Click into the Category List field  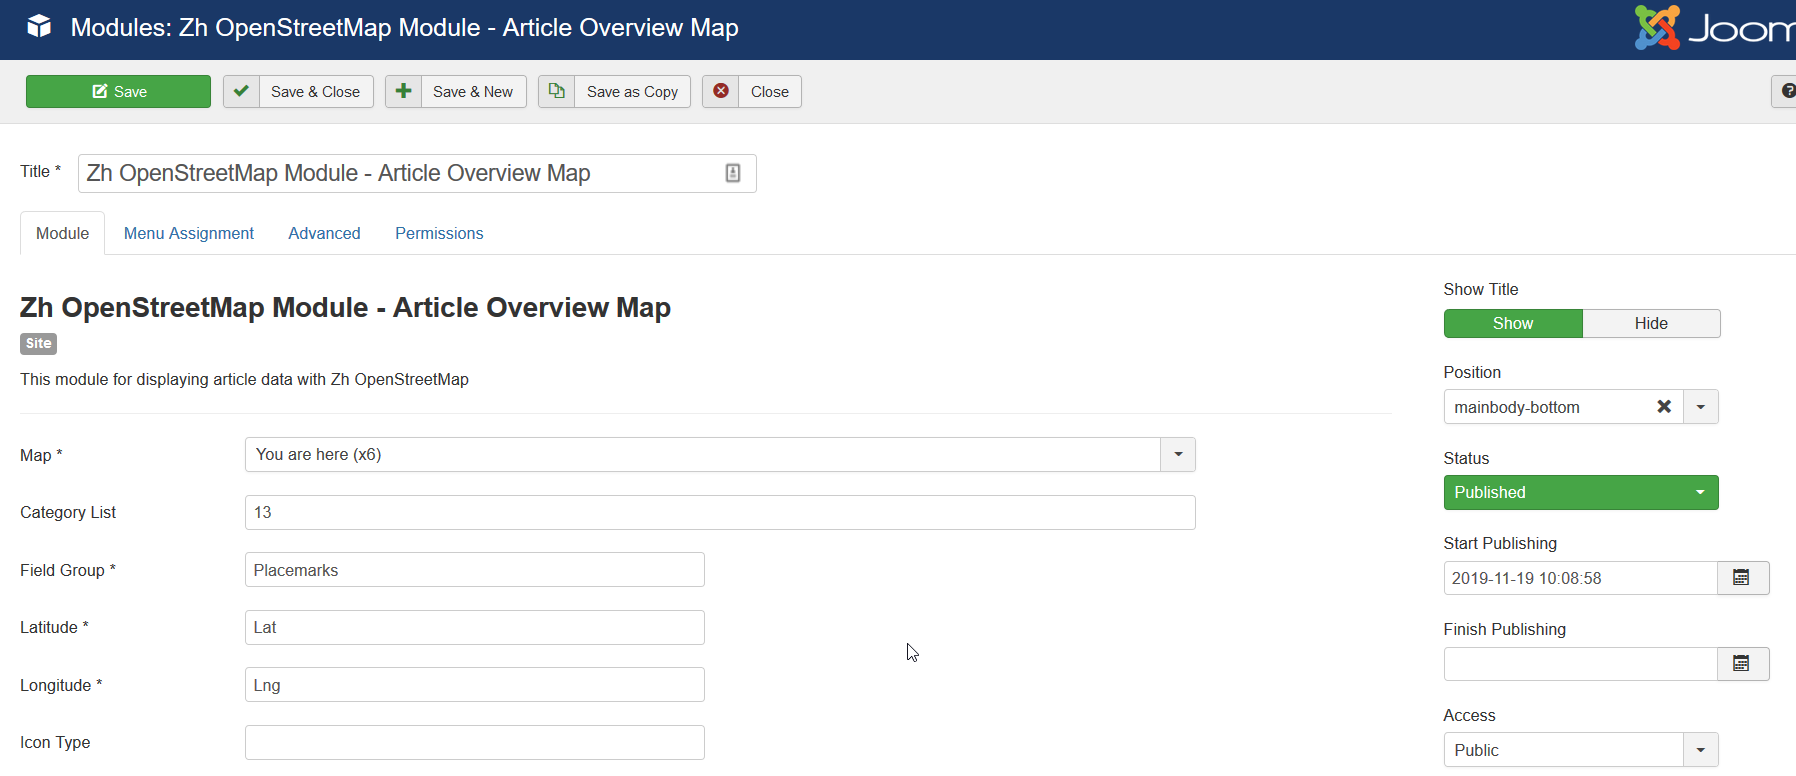[720, 513]
